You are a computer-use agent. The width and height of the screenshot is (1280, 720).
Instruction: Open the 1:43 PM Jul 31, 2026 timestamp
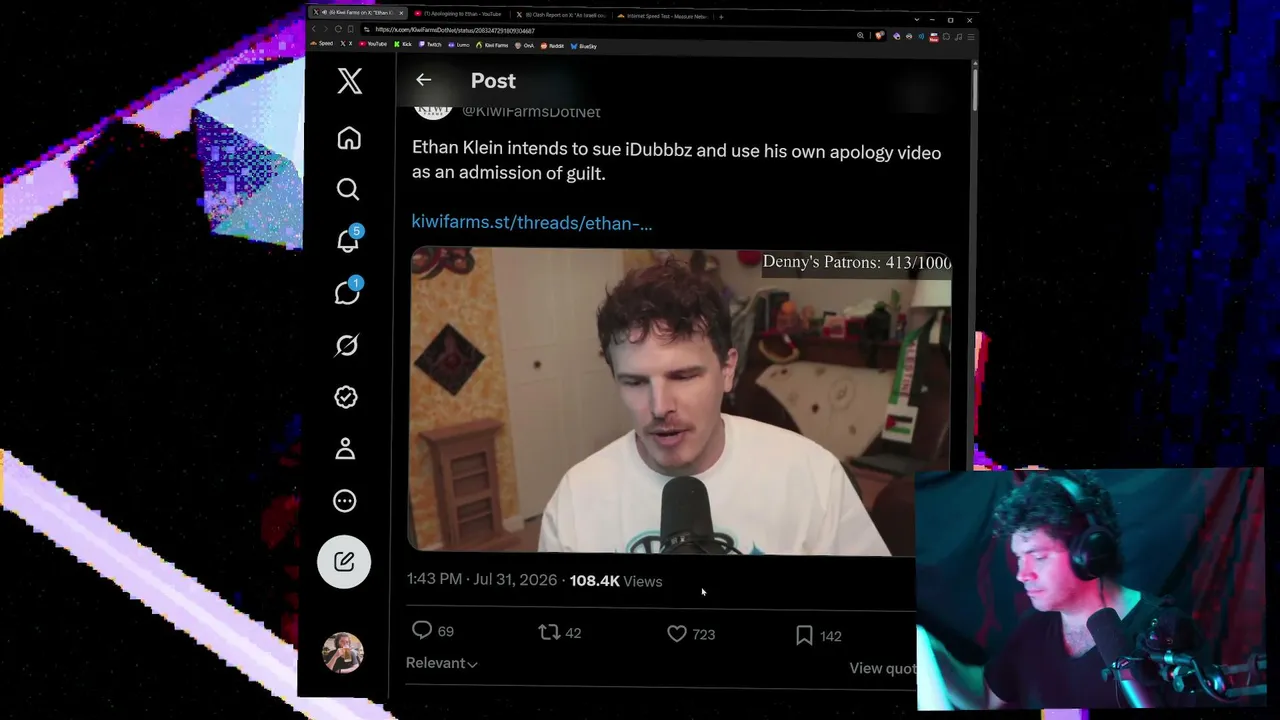pyautogui.click(x=482, y=579)
